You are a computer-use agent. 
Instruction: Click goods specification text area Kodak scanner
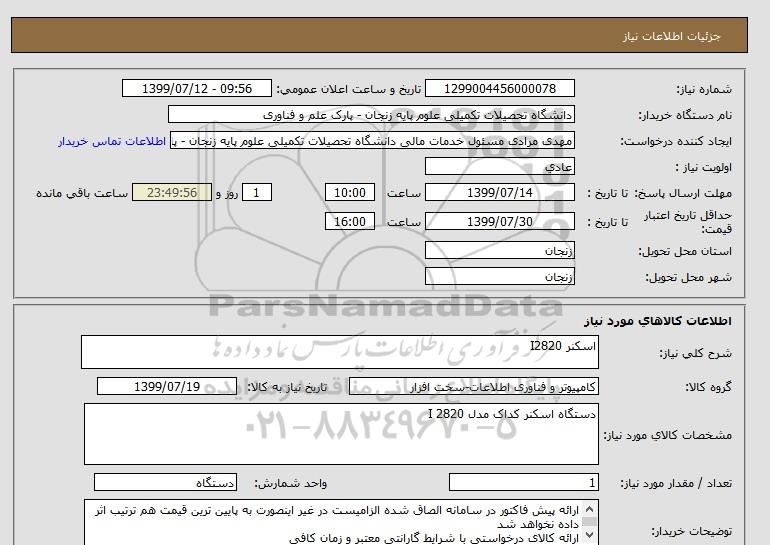341,434
